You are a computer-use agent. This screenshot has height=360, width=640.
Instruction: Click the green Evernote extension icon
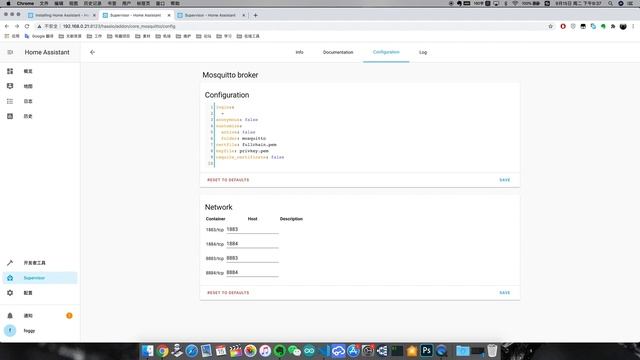tap(603, 26)
